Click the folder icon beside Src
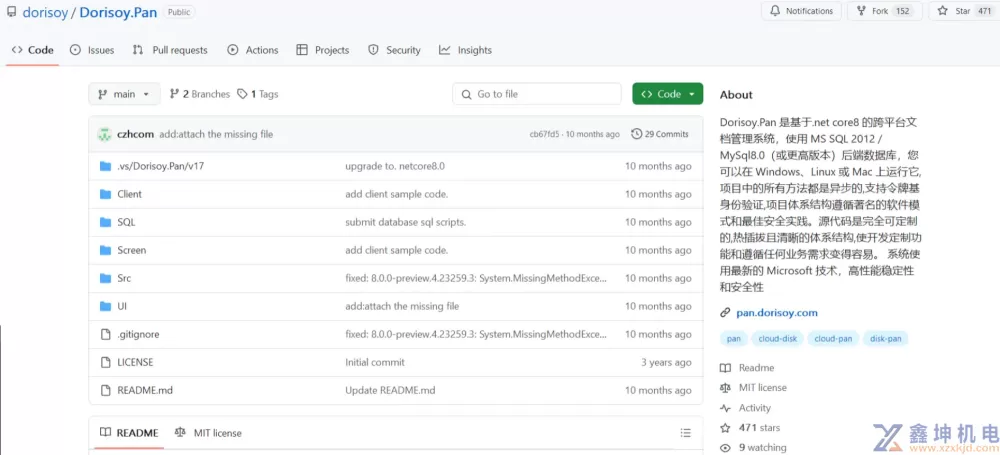 (x=106, y=278)
